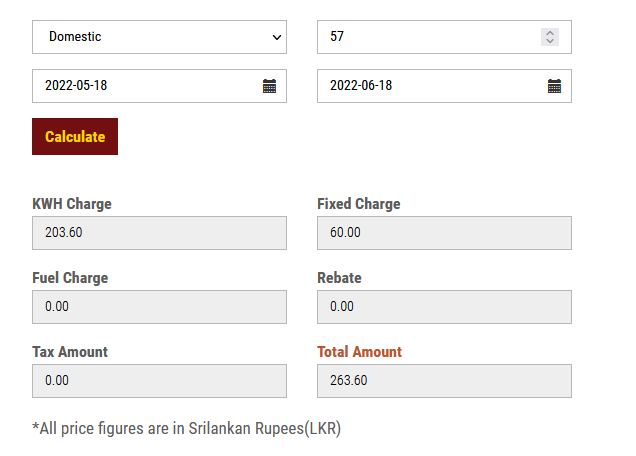The width and height of the screenshot is (636, 456).
Task: Click the KWH Charge label
Action: 72,204
